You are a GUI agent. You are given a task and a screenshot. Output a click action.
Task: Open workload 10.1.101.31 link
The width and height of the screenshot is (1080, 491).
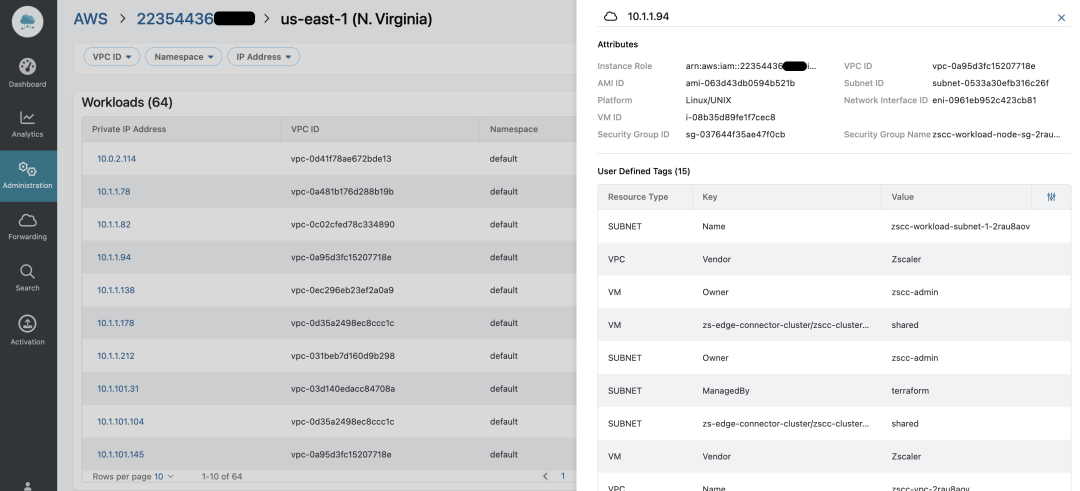tap(118, 389)
